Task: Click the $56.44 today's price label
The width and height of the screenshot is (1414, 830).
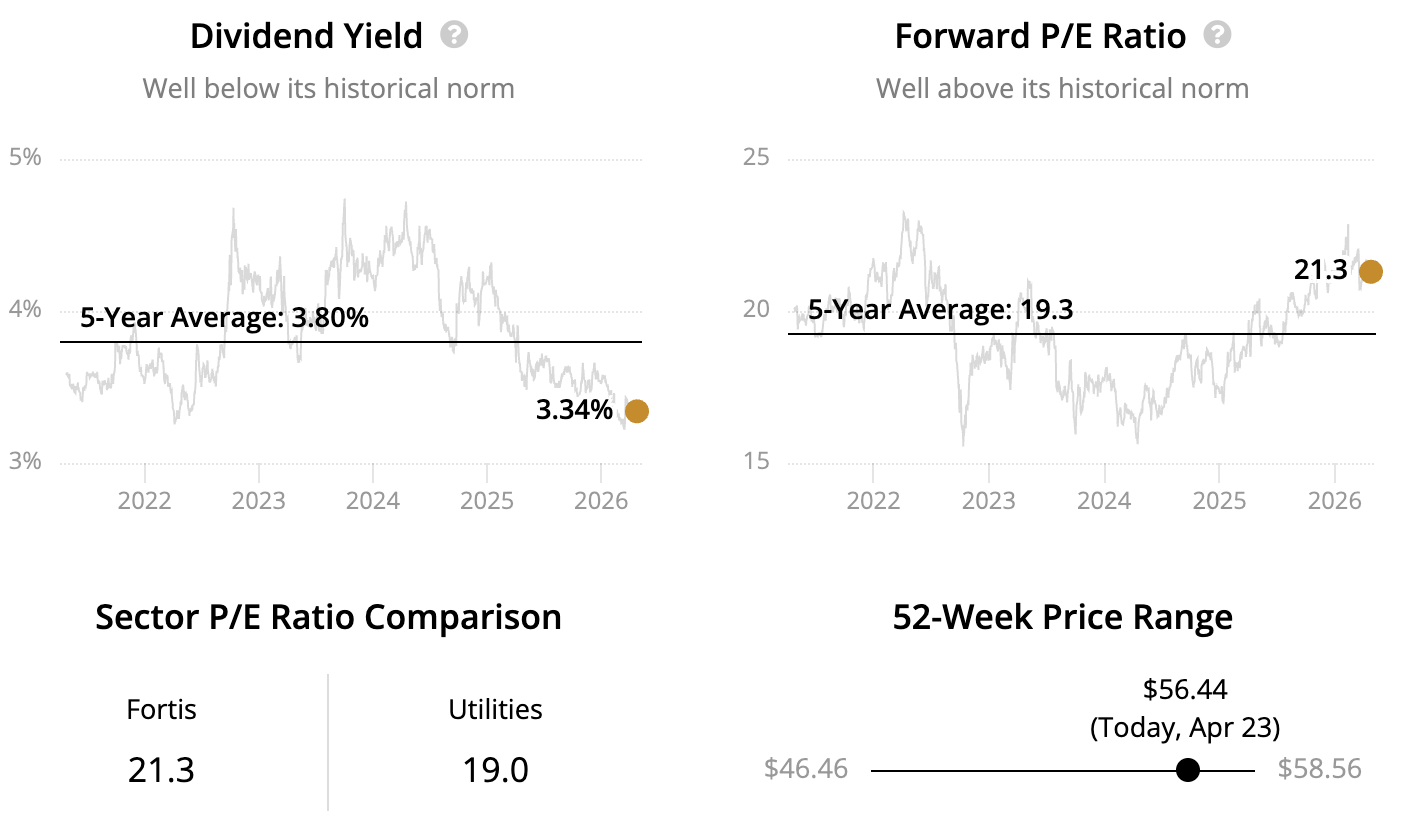Action: 1185,689
